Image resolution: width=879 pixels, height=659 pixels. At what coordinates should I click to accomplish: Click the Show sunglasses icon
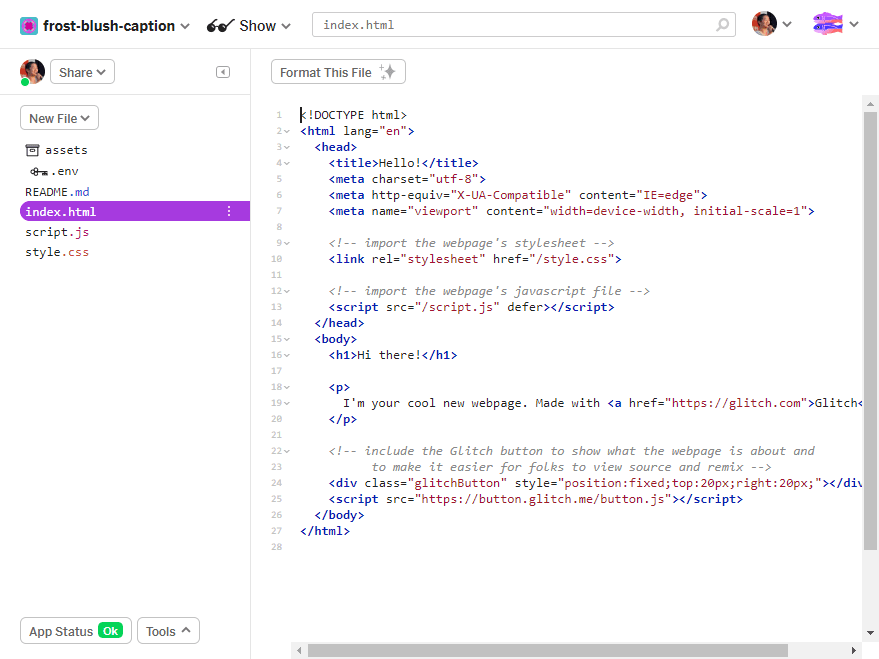220,26
